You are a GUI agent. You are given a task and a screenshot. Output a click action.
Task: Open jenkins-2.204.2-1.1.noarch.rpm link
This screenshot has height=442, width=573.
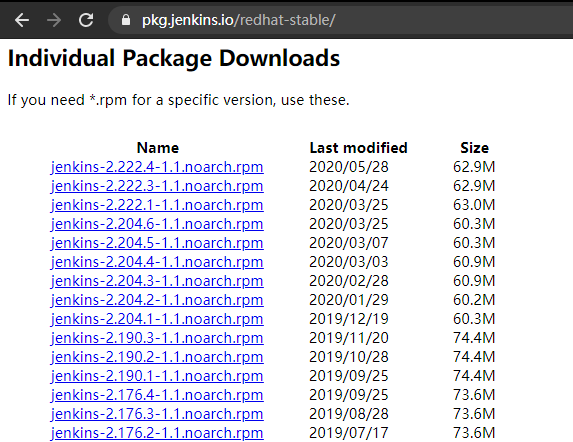(157, 300)
